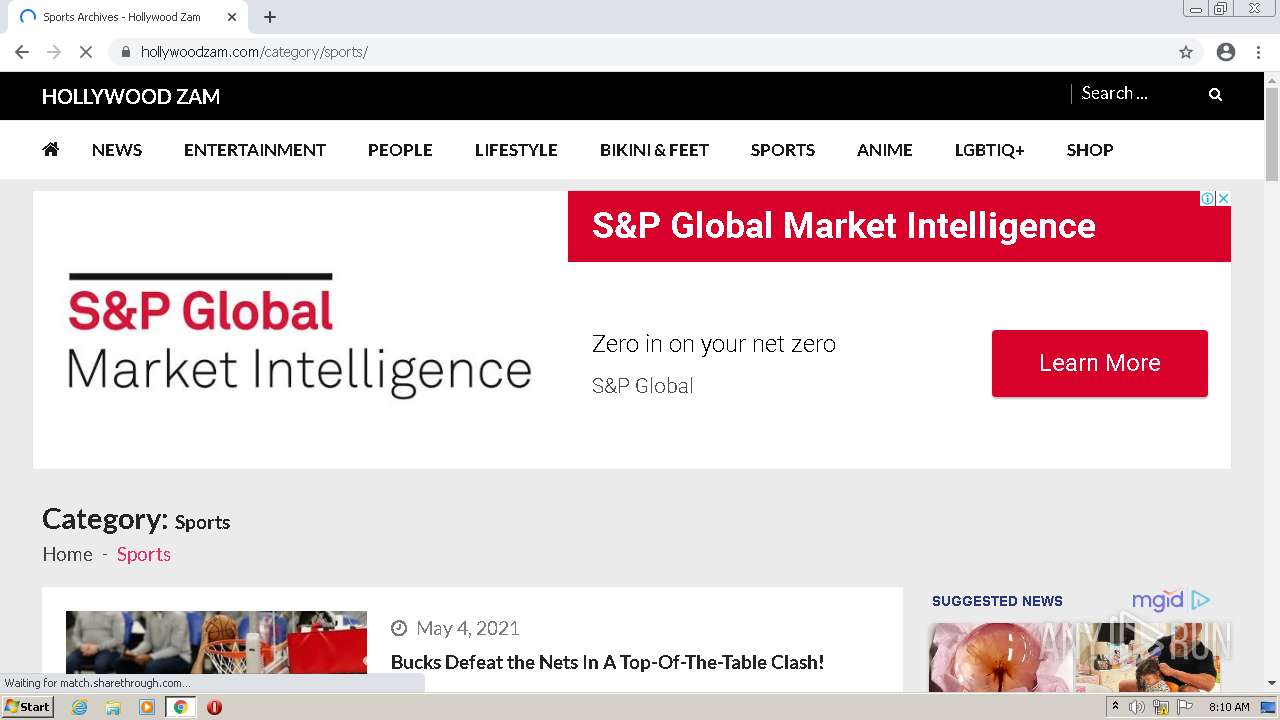Click the pink Sports breadcrumb

click(x=144, y=554)
